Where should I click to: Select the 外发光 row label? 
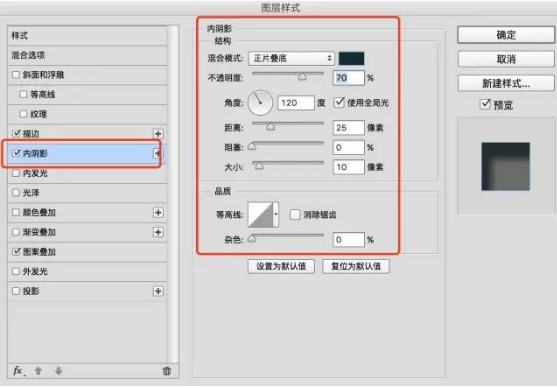(x=35, y=271)
